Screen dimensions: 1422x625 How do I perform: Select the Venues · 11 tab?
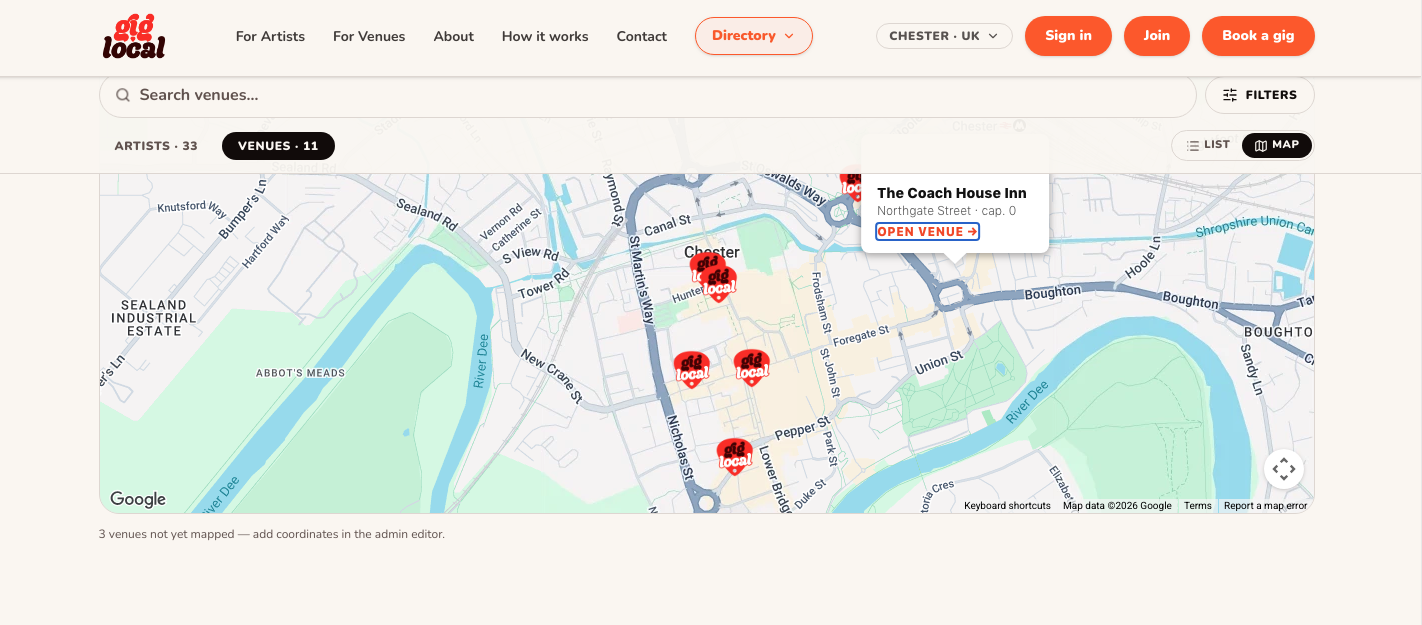click(x=278, y=146)
